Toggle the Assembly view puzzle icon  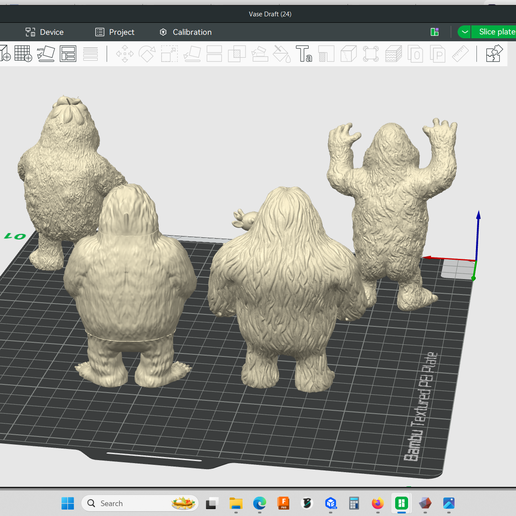[x=494, y=54]
